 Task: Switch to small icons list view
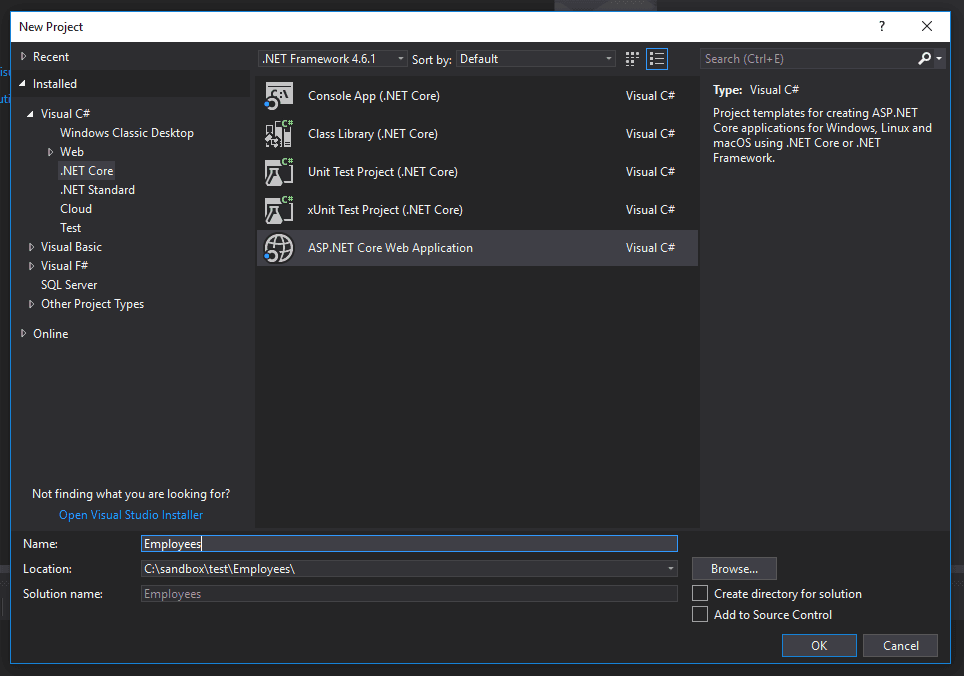(657, 59)
